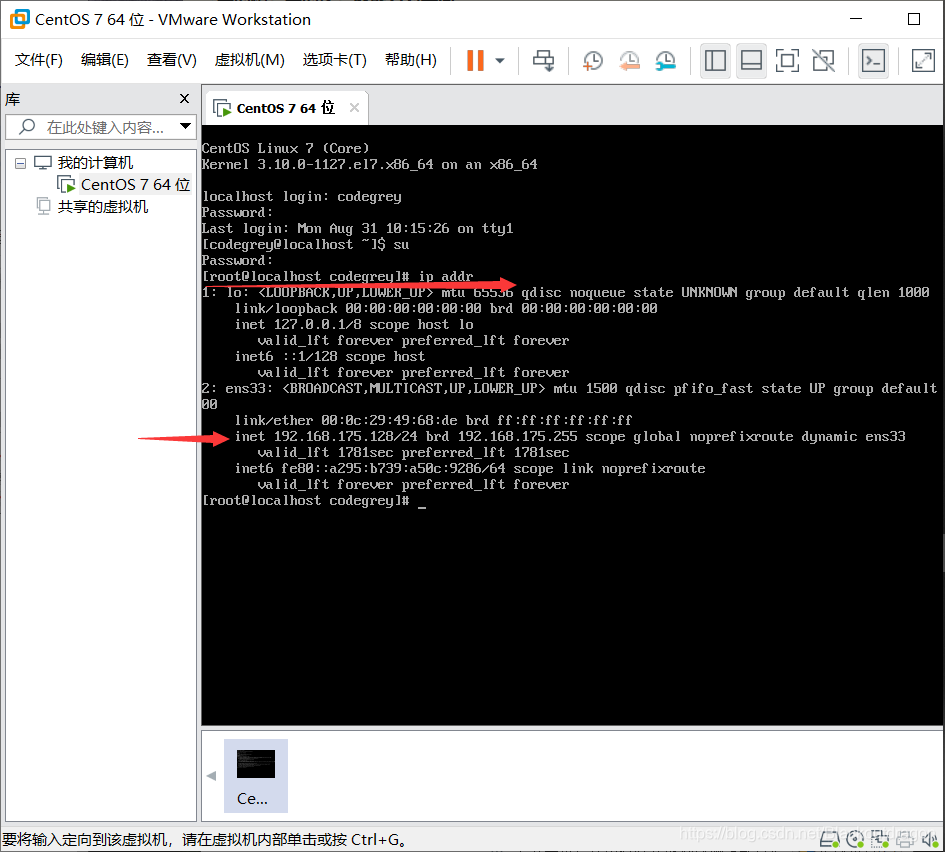Open the library search filter dropdown

185,127
